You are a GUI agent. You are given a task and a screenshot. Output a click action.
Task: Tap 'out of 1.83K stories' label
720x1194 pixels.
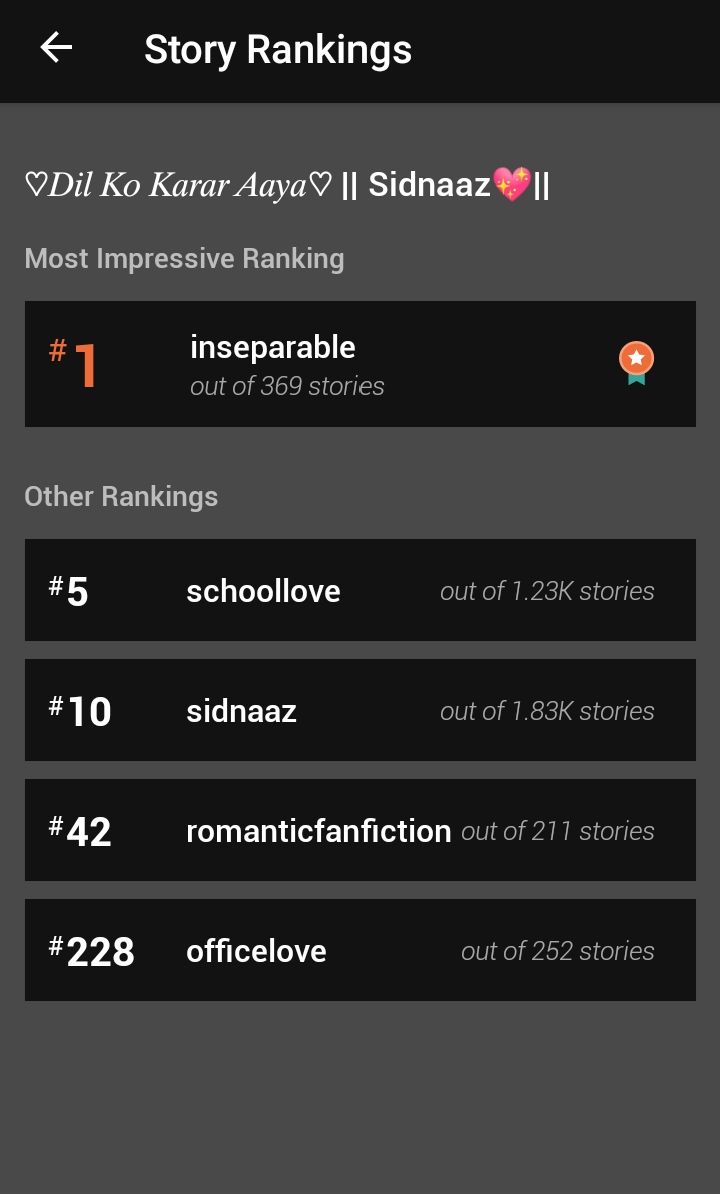point(547,710)
